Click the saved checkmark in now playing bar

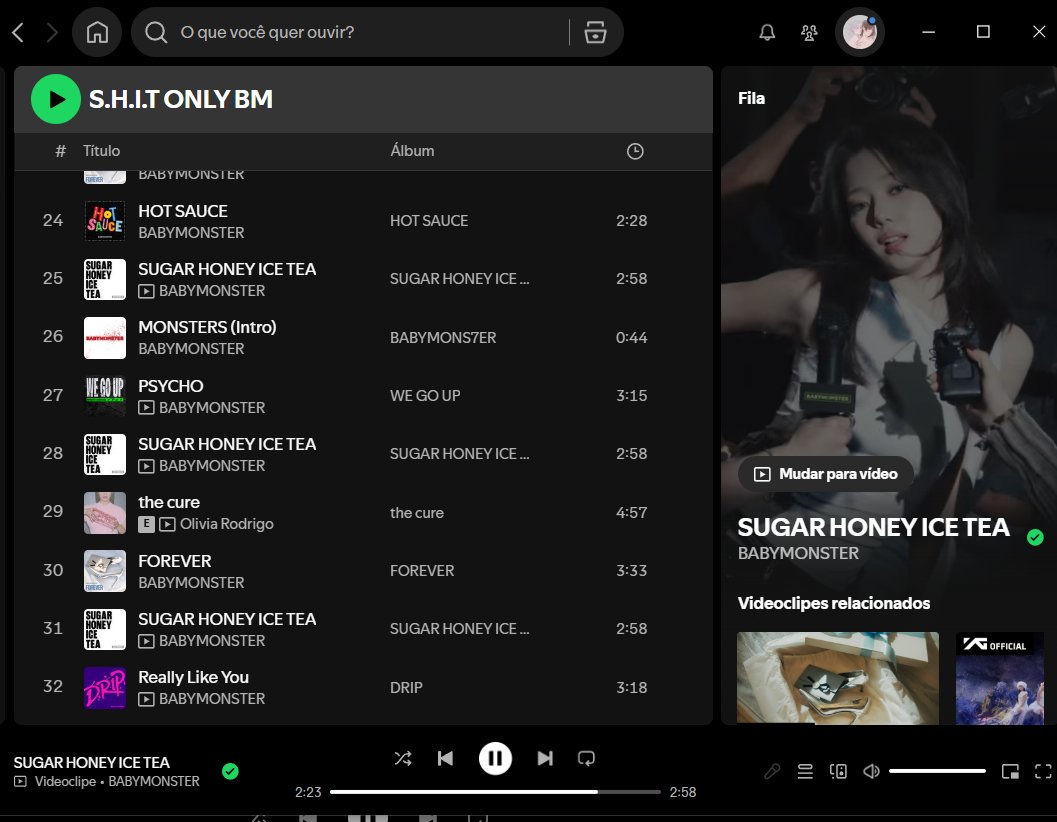(x=230, y=771)
